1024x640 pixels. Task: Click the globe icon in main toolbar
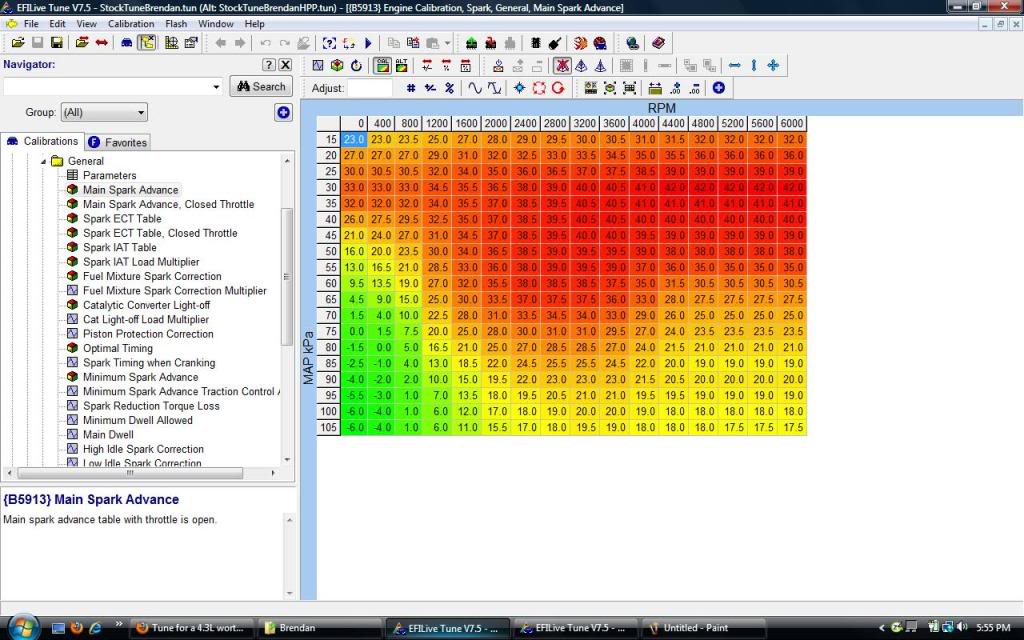[x=632, y=43]
